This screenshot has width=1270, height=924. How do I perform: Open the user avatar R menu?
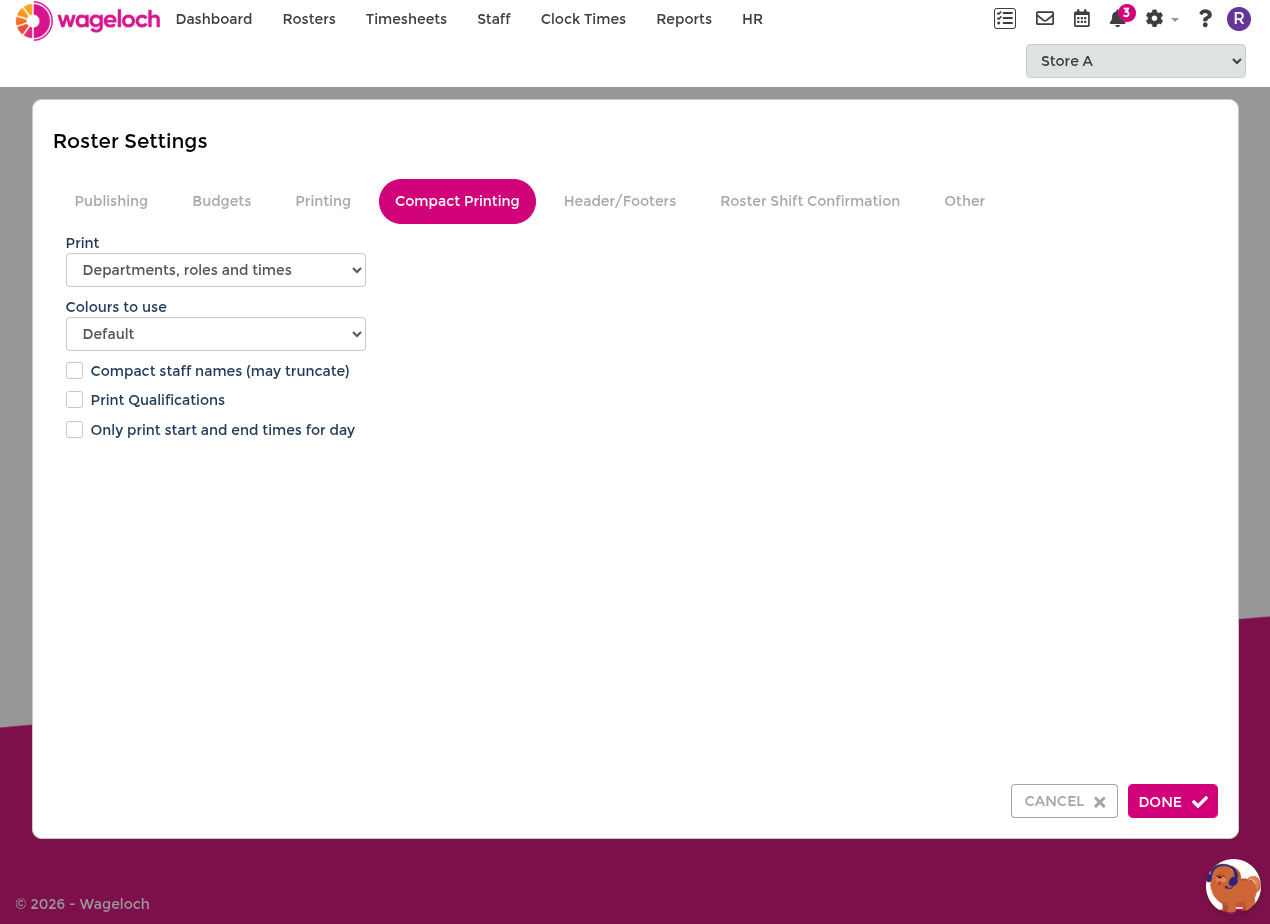1239,19
